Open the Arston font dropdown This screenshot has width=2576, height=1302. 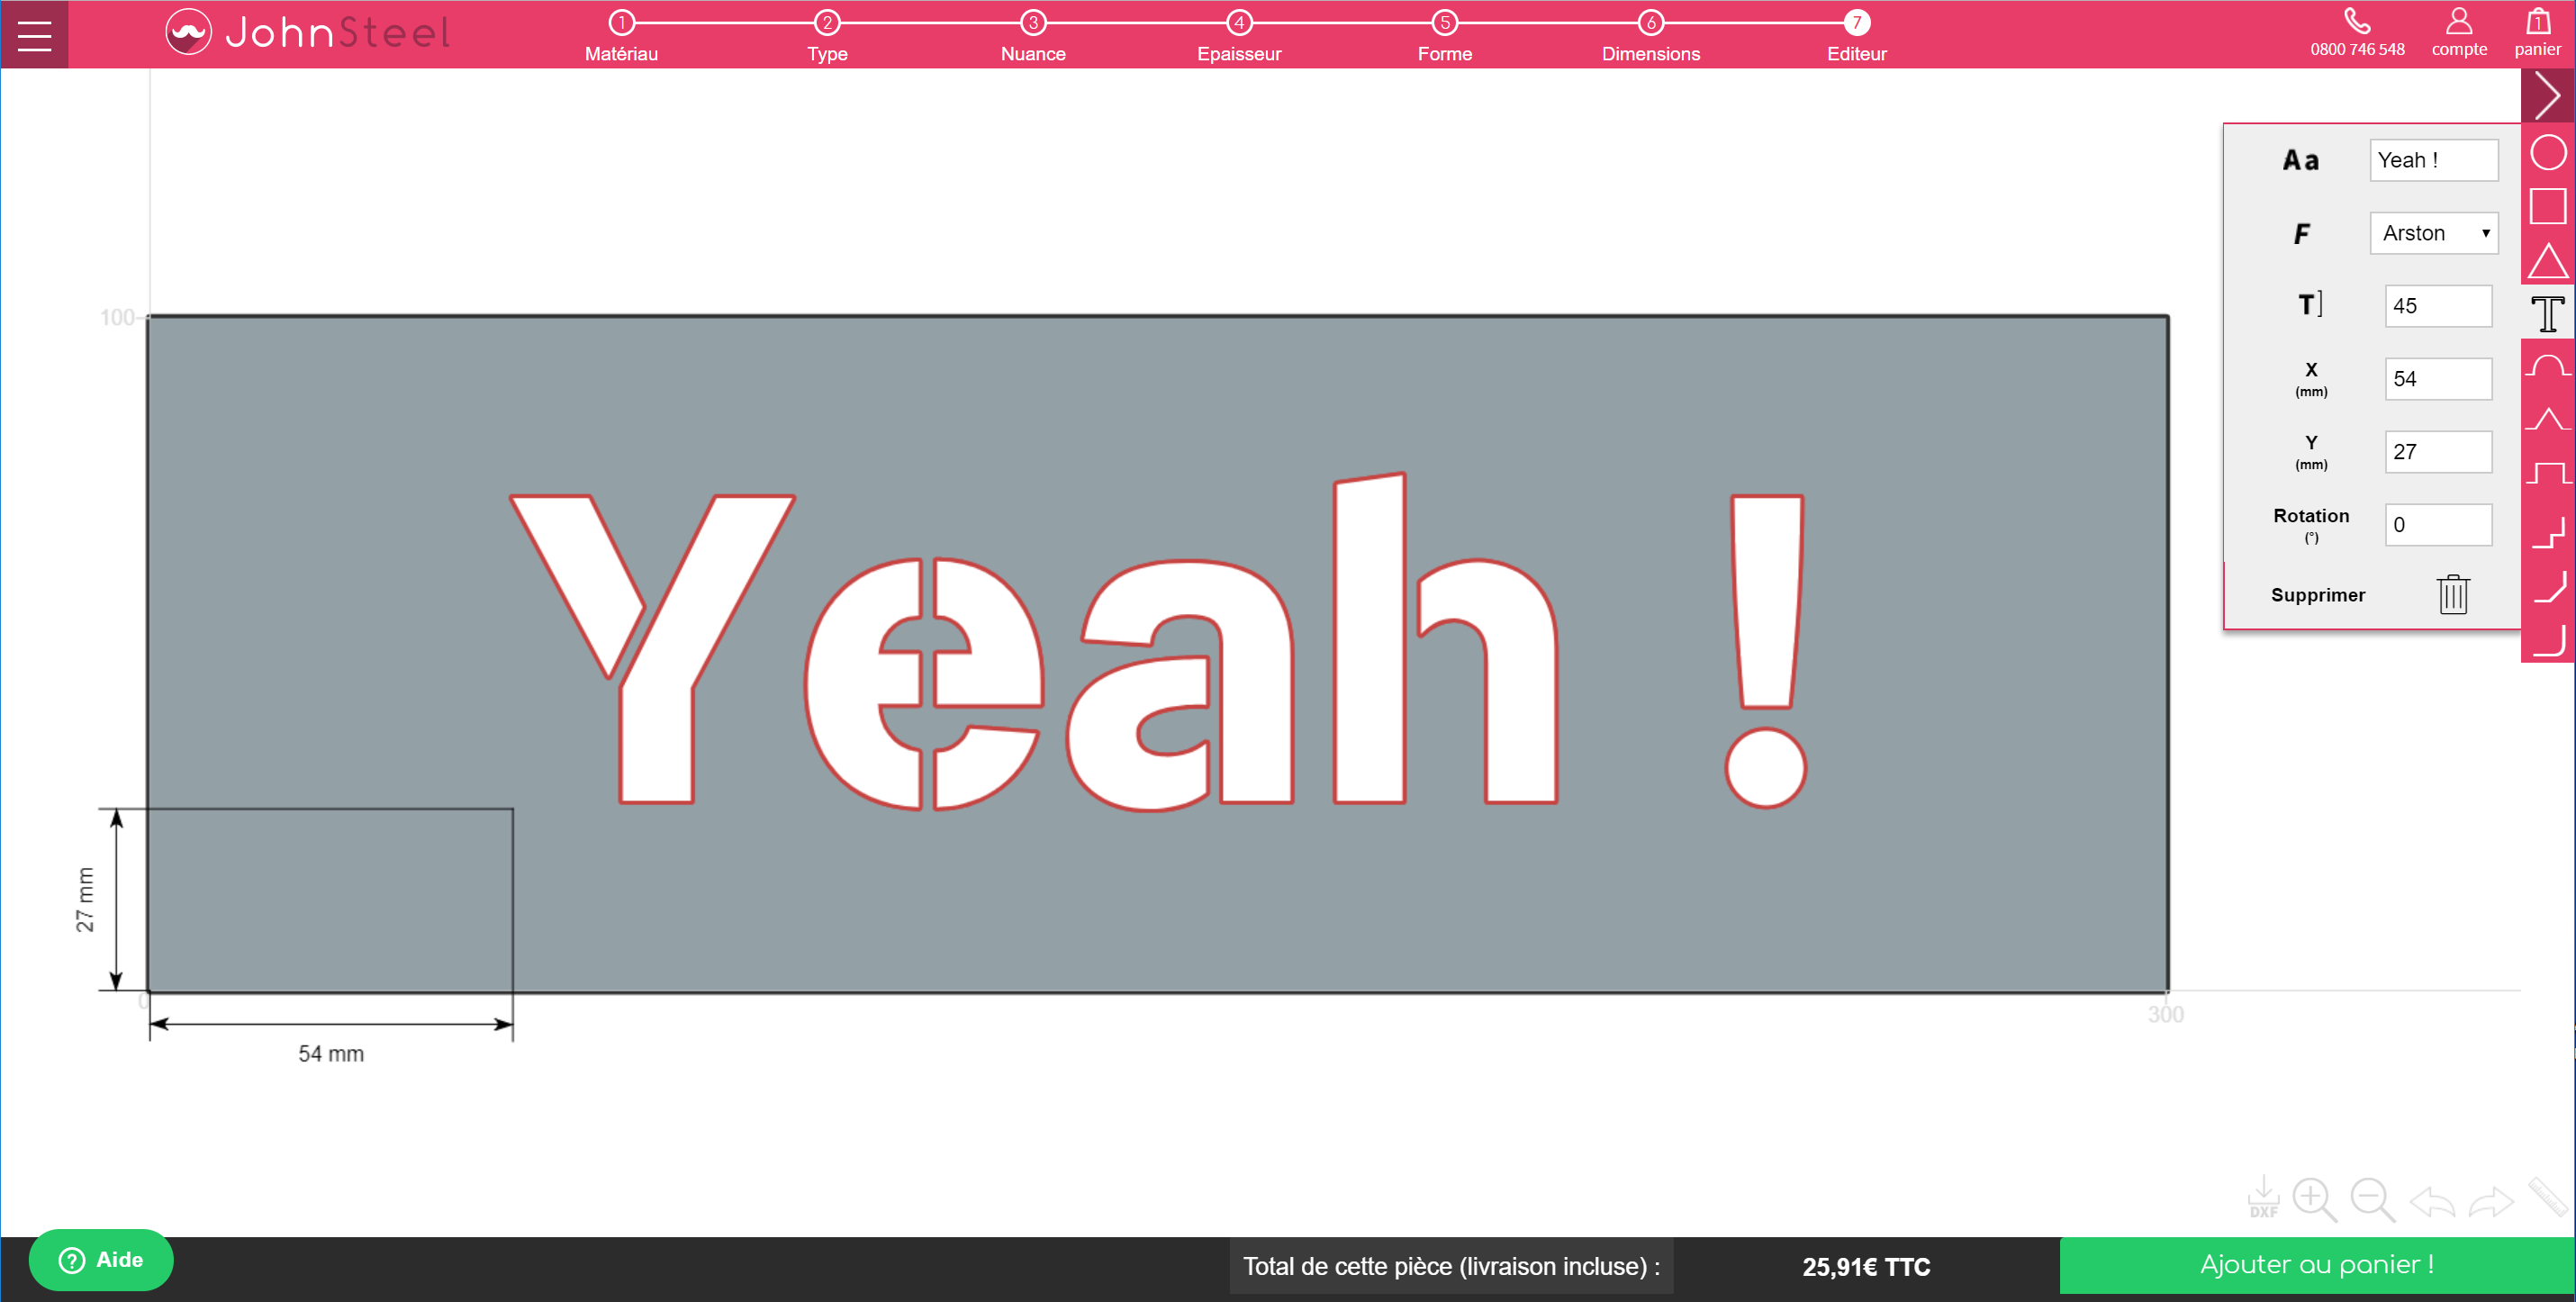click(x=2433, y=233)
